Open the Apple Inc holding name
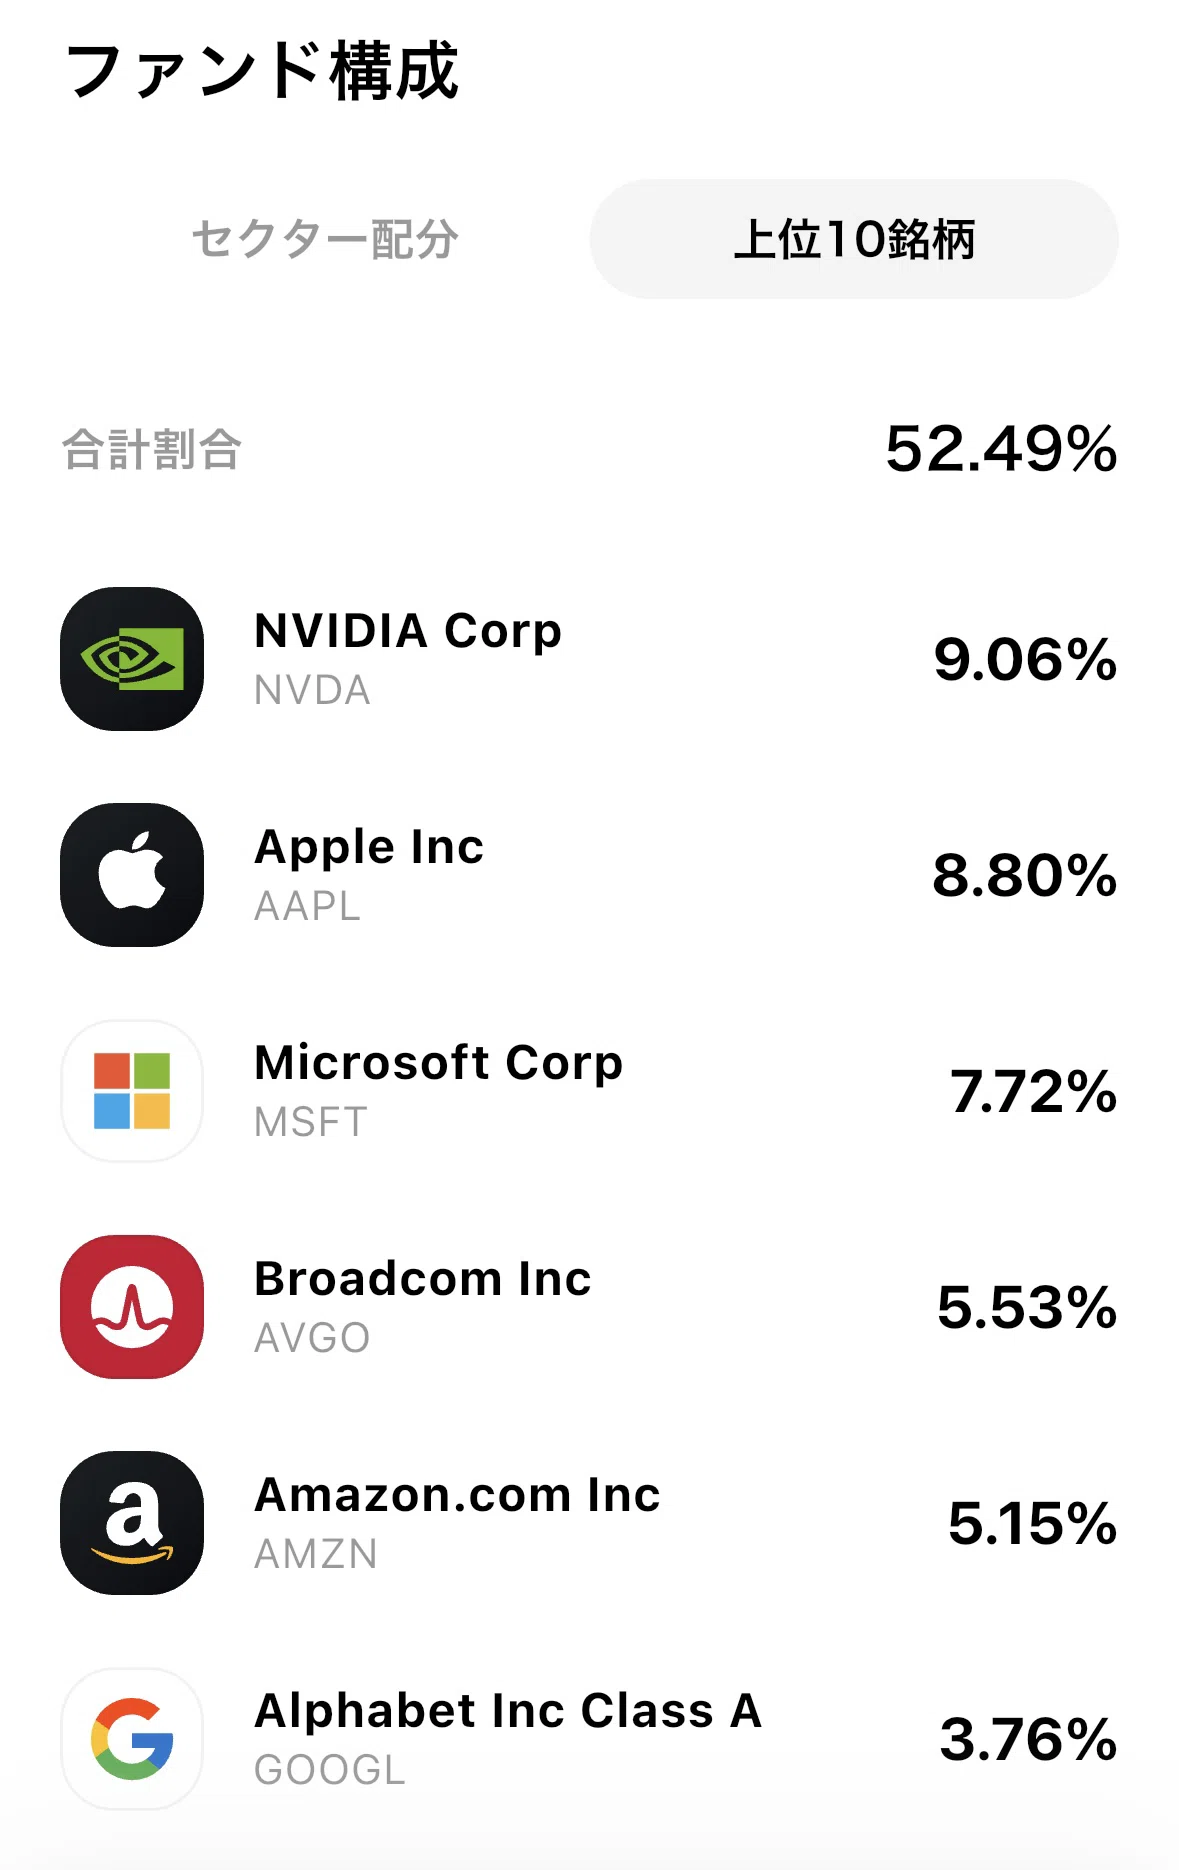This screenshot has width=1179, height=1870. 369,848
